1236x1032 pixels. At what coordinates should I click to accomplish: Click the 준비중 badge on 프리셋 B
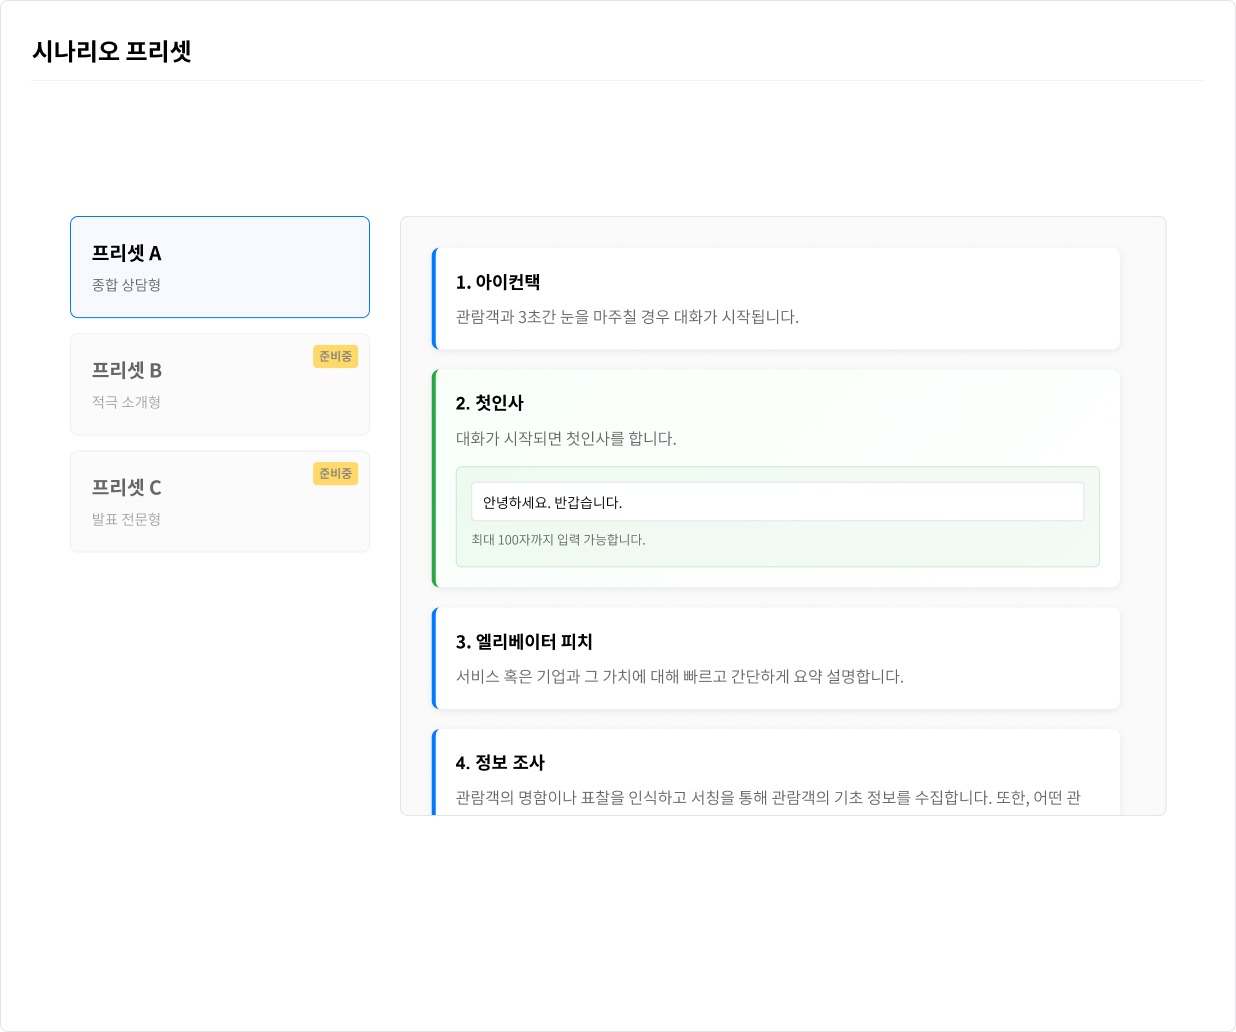(x=335, y=357)
